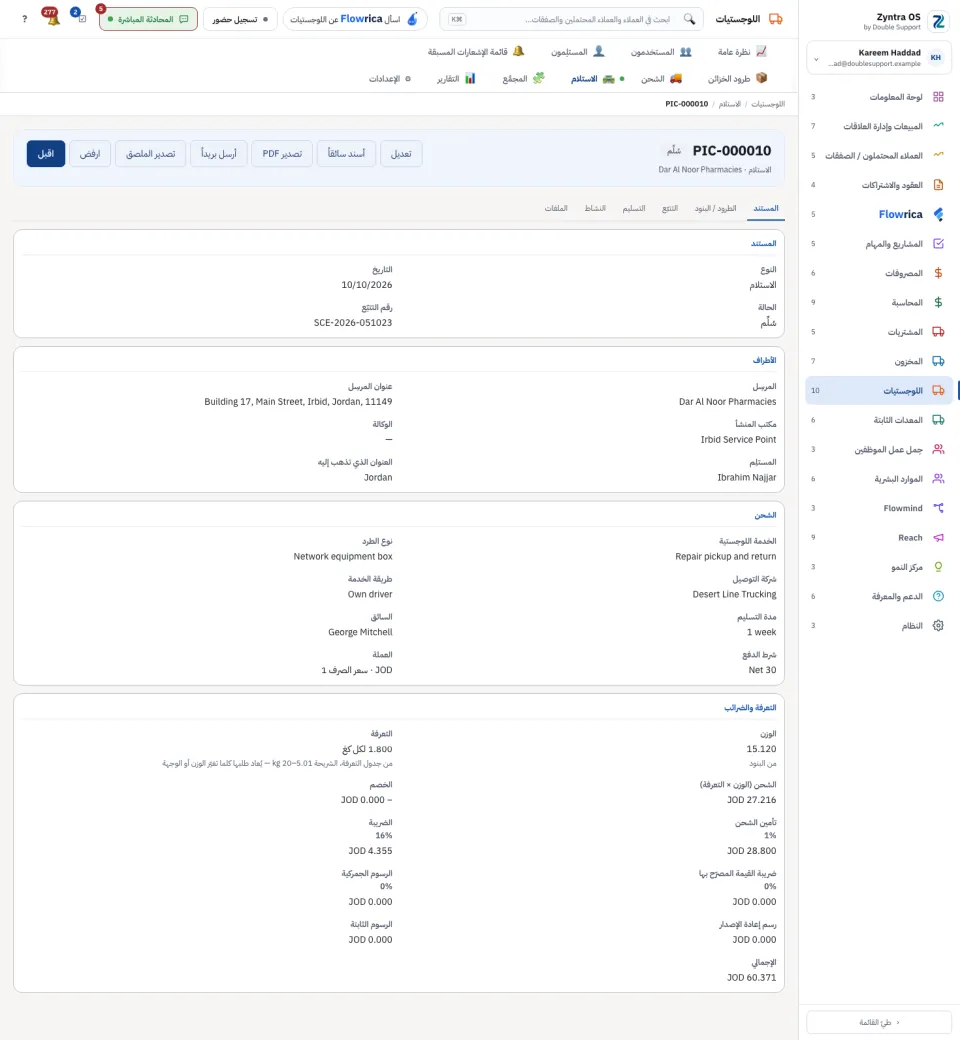Click Ask Flowrica about logistics button
Viewport: 960px width, 1040px height.
355,19
